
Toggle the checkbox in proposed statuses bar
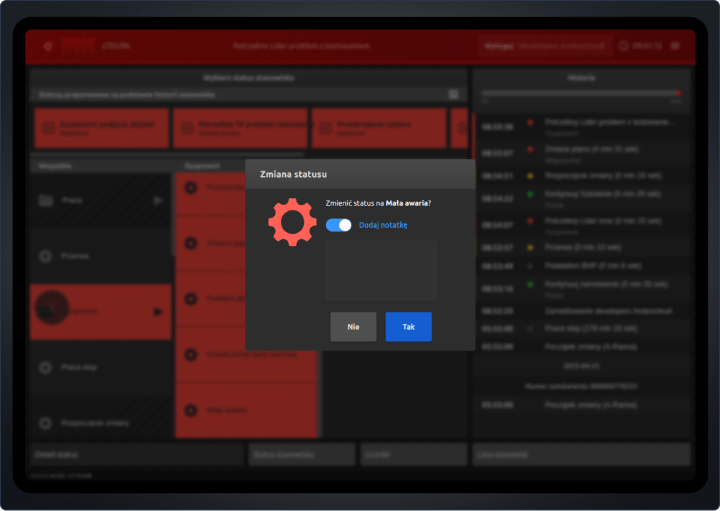click(454, 94)
